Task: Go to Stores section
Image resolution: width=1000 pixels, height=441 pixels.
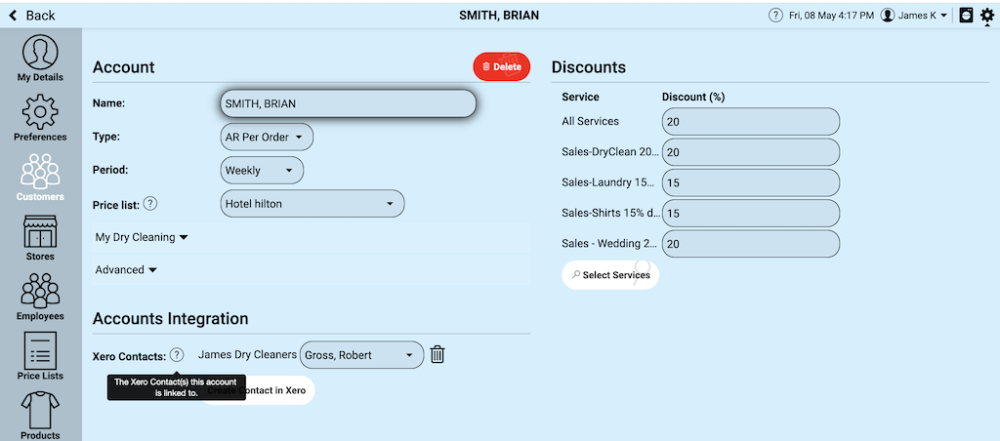Action: point(40,236)
